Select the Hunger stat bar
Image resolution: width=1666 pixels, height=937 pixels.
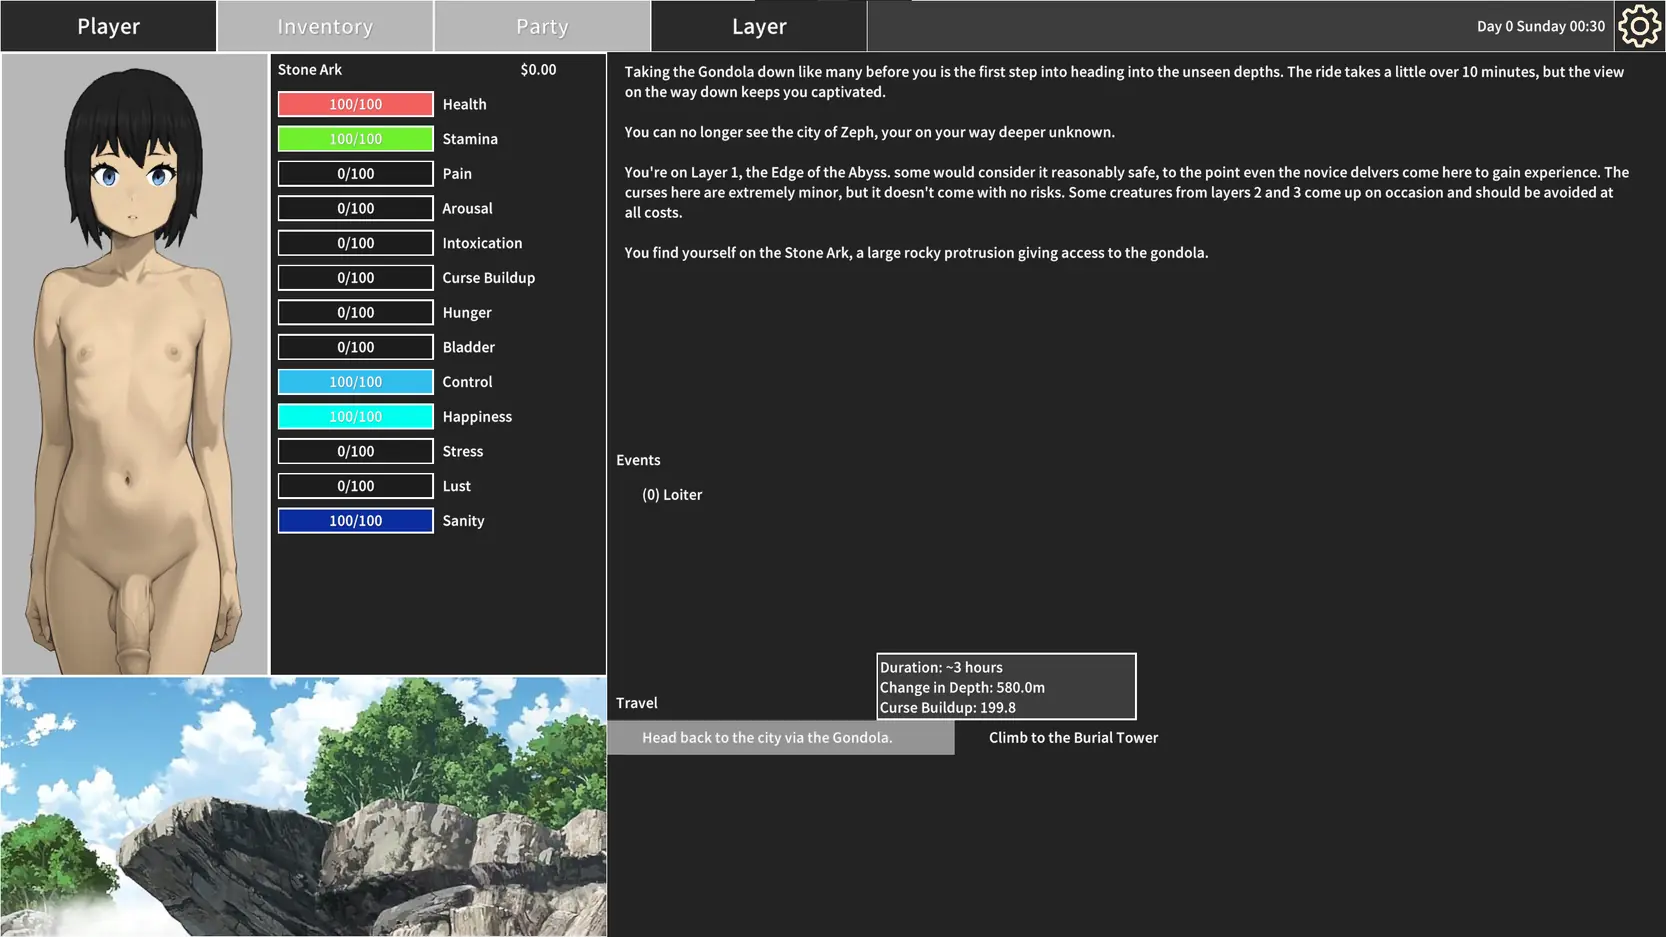pos(355,313)
